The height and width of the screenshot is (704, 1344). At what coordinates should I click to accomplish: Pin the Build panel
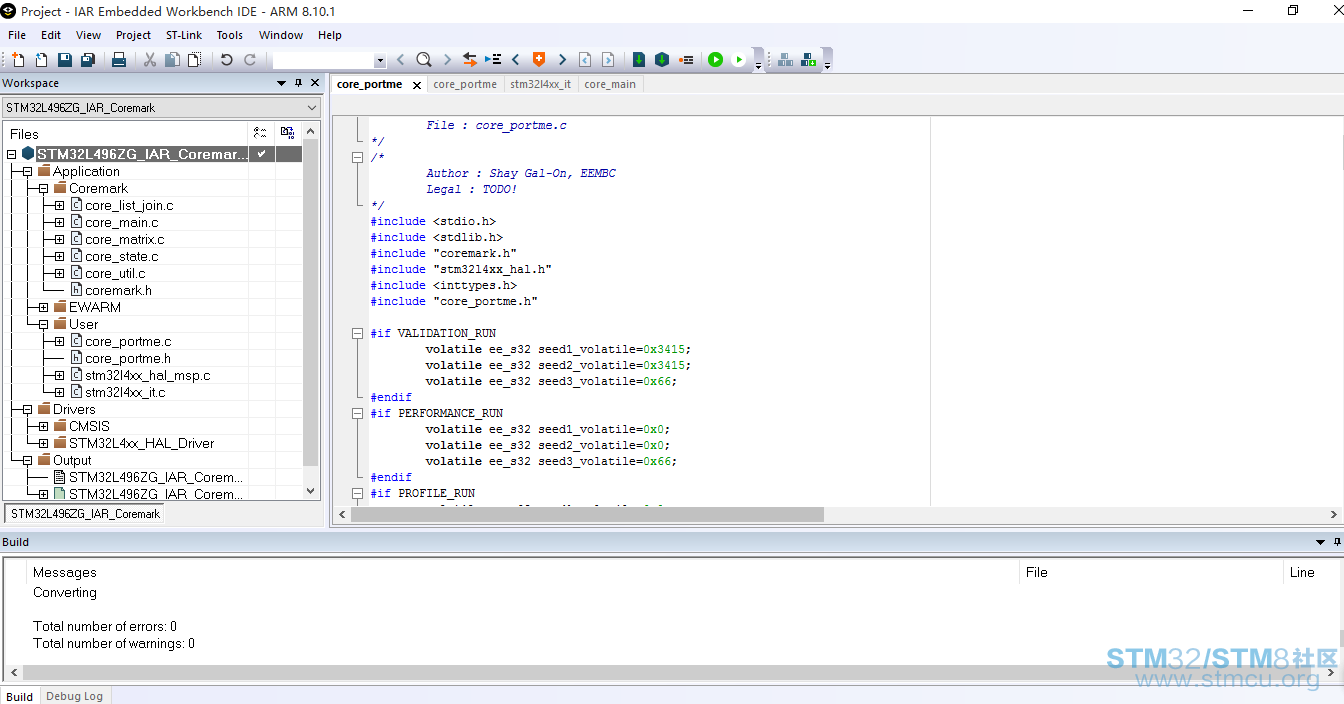point(1337,542)
